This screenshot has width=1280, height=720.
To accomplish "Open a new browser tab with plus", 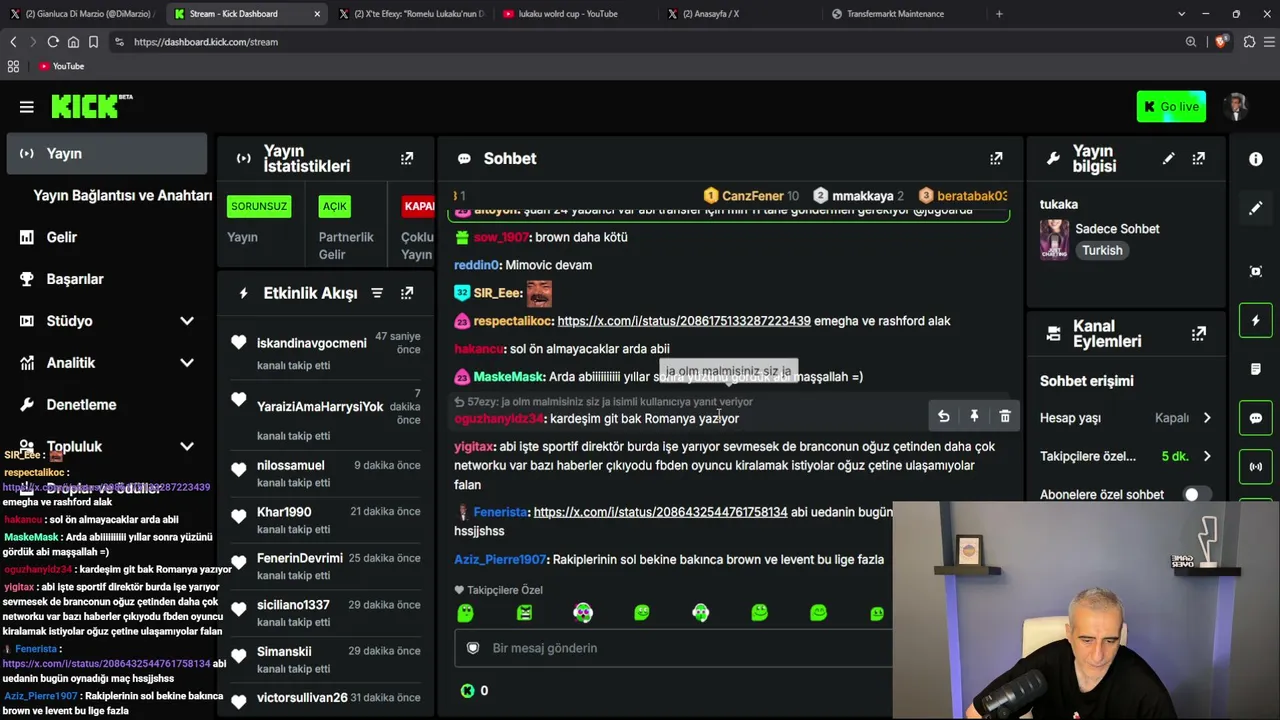I will coord(999,14).
